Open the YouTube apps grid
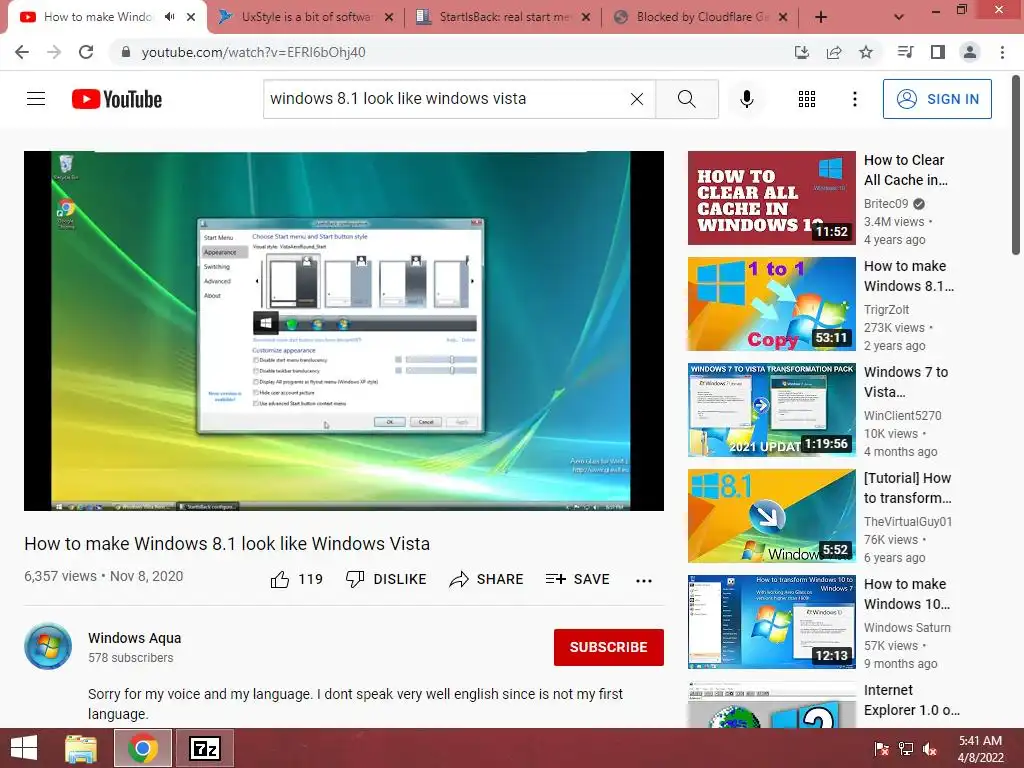This screenshot has height=768, width=1024. click(807, 99)
